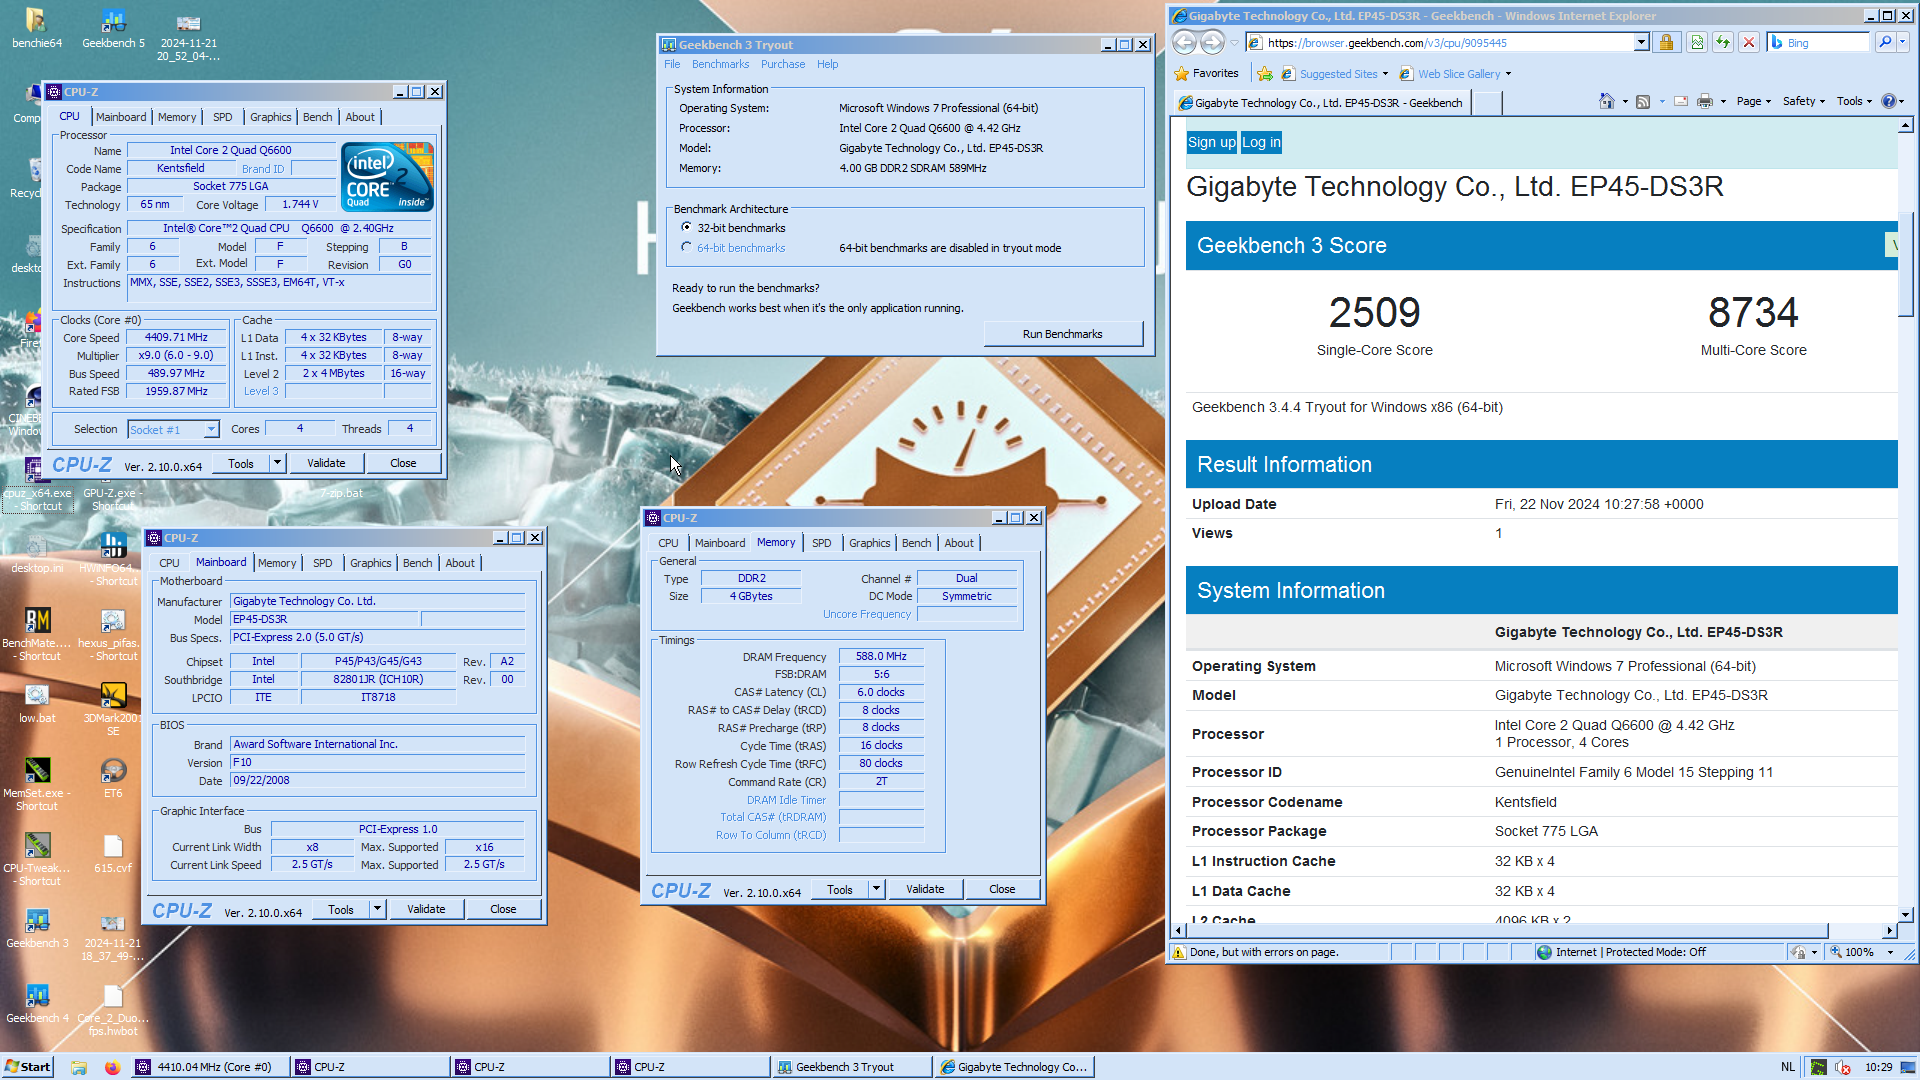
Task: Switch to Graphics tab in Mainboard CPU-Z window
Action: (x=370, y=563)
